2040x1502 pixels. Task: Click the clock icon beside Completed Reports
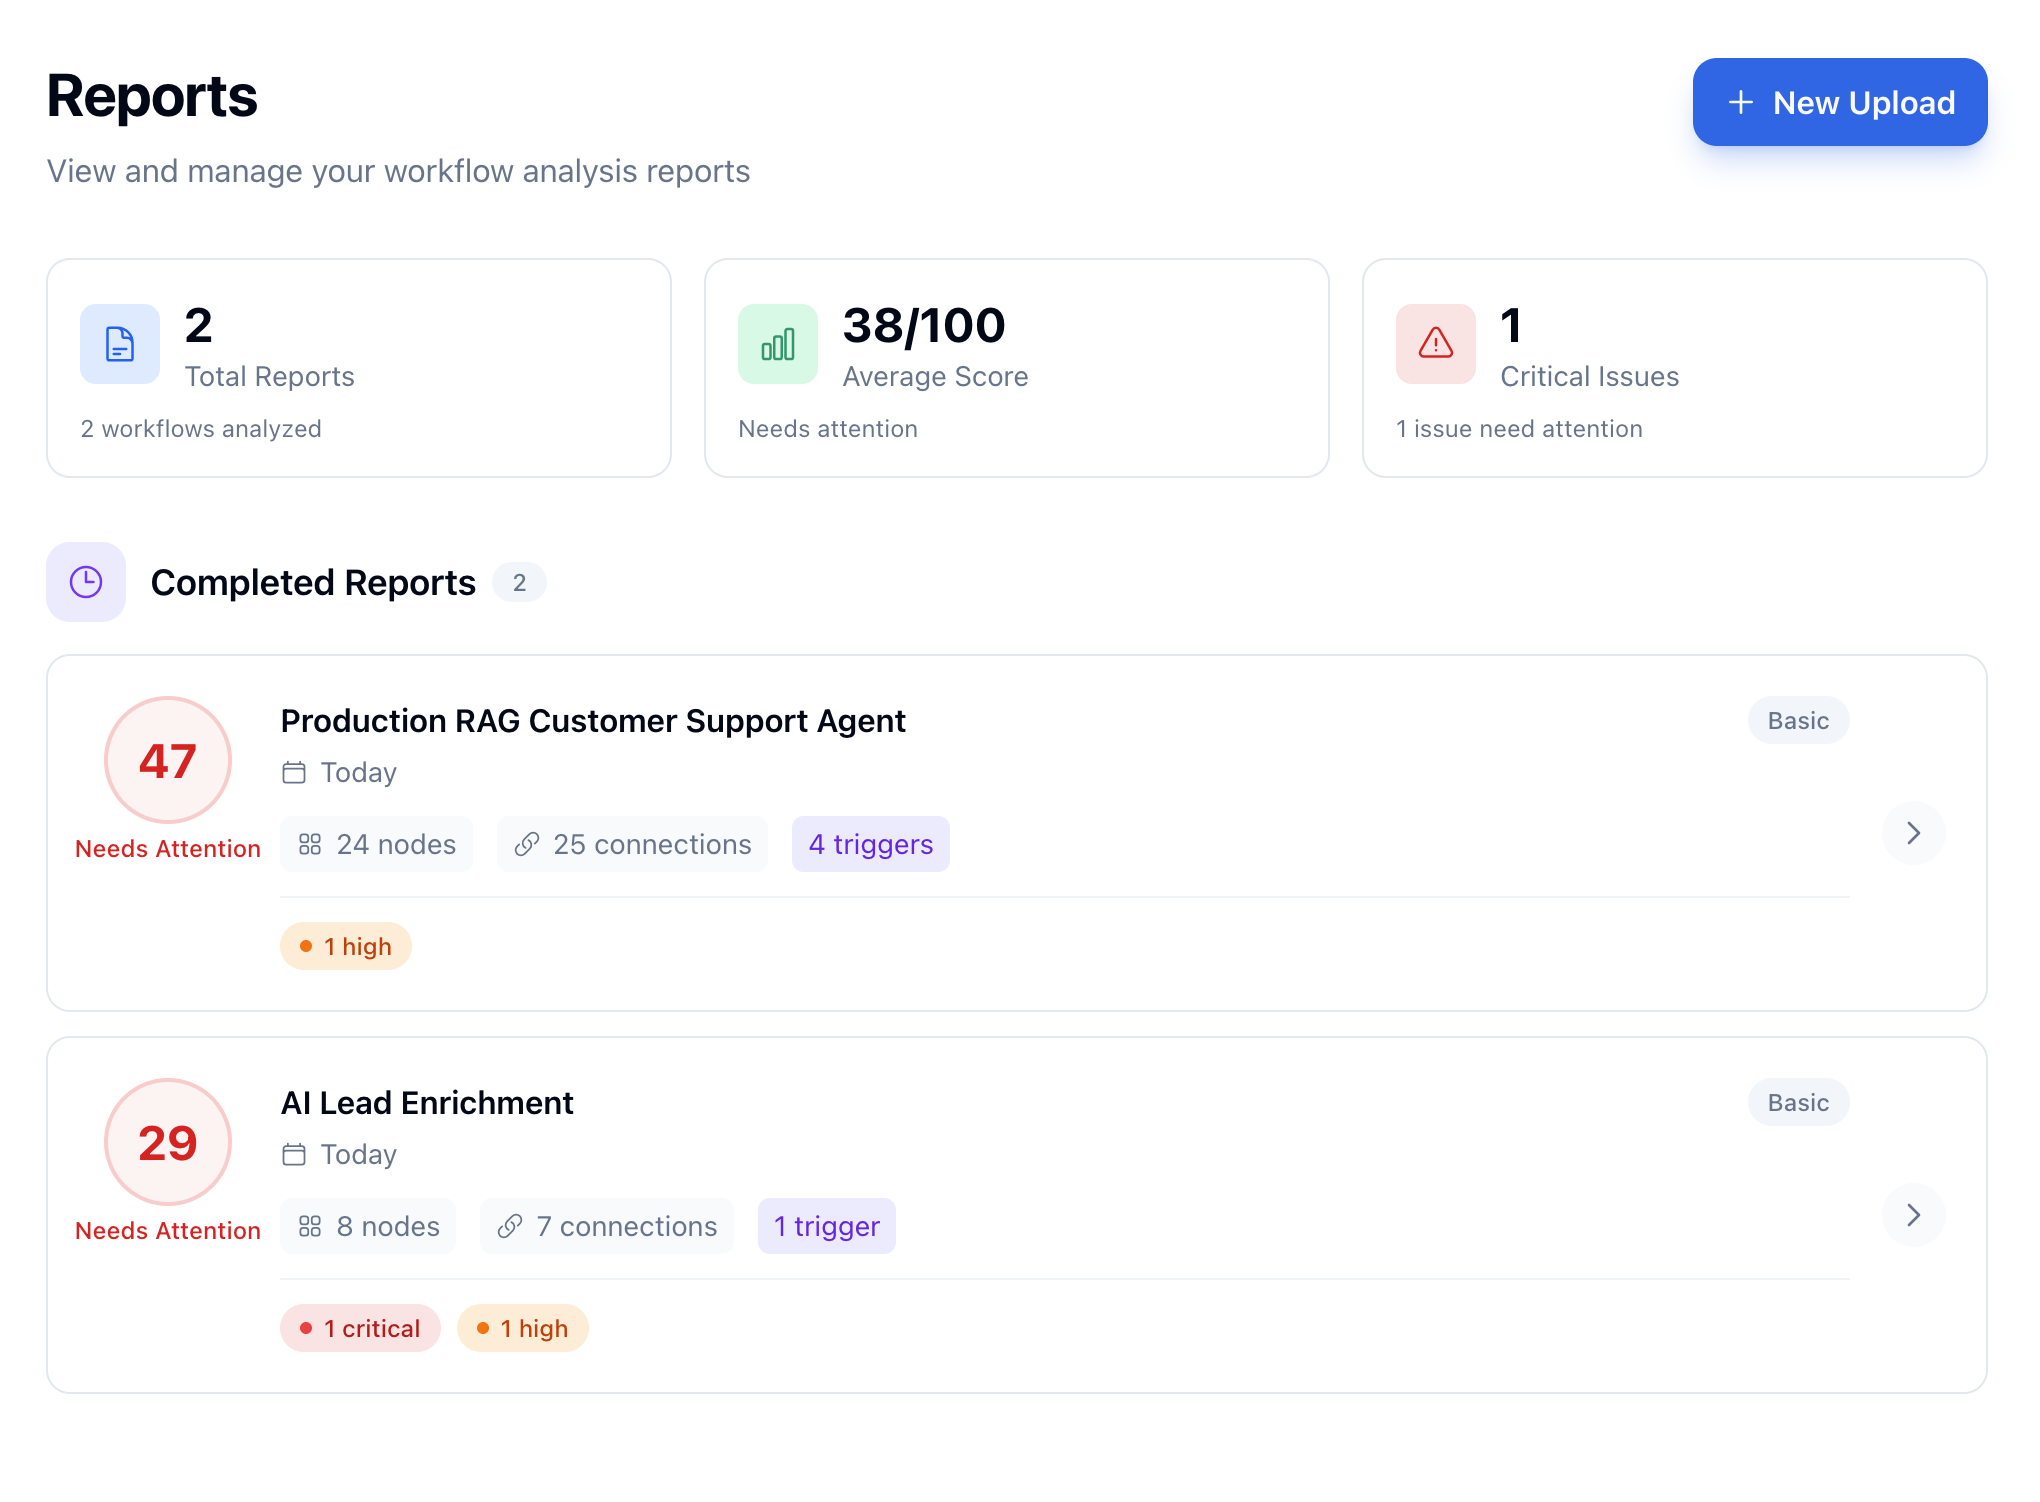click(86, 582)
